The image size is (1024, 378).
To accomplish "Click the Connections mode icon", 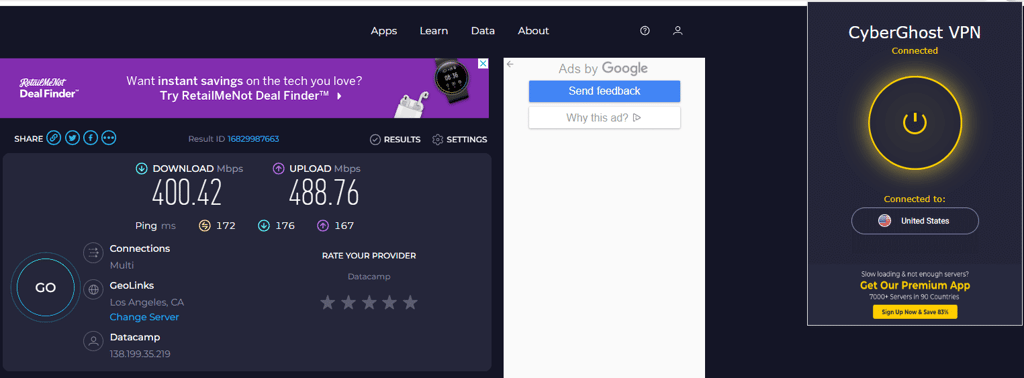I will (x=93, y=253).
